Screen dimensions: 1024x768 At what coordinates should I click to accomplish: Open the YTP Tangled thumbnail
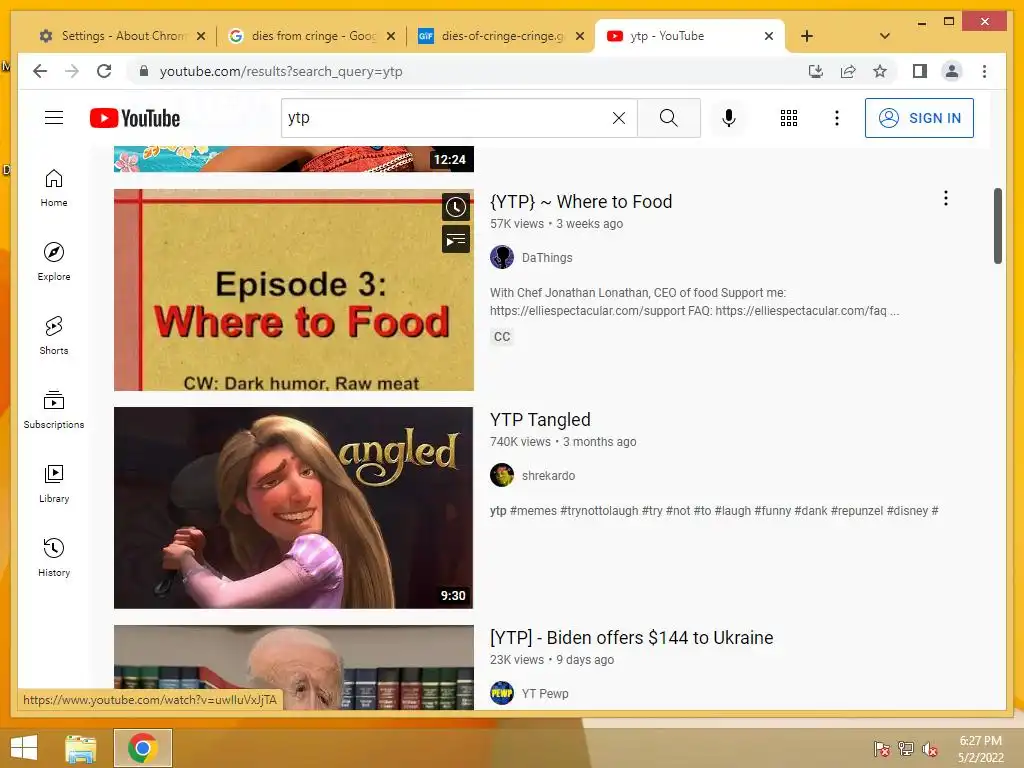[x=294, y=508]
